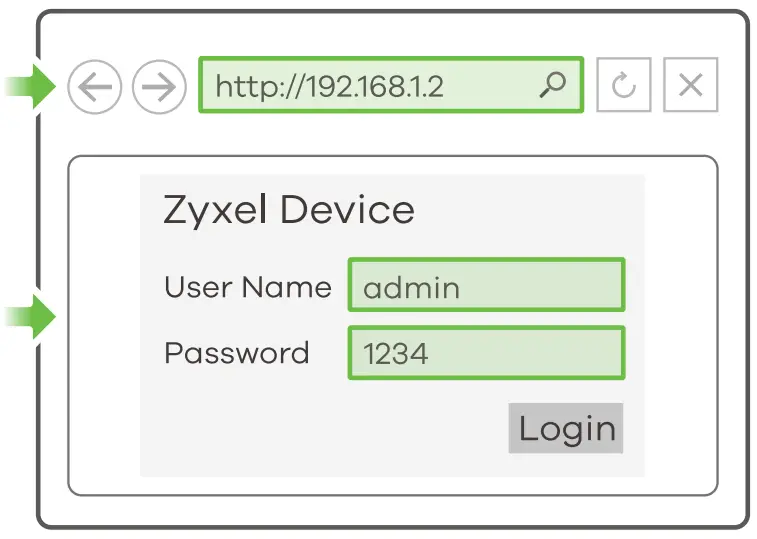This screenshot has height=539, width=757.
Task: Click the Password label text
Action: point(236,354)
